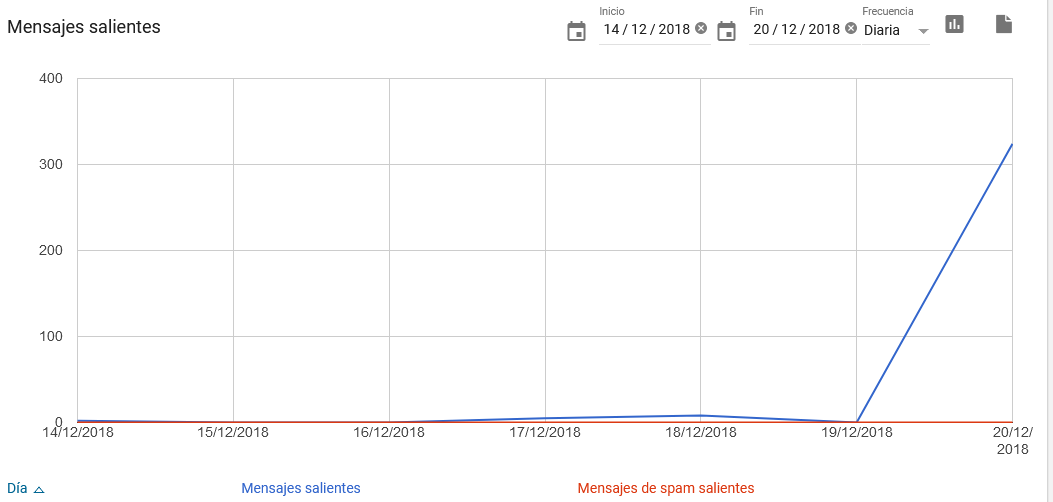The height and width of the screenshot is (502, 1053).
Task: Click the ascending sort arrow beside Día
Action: click(39, 489)
